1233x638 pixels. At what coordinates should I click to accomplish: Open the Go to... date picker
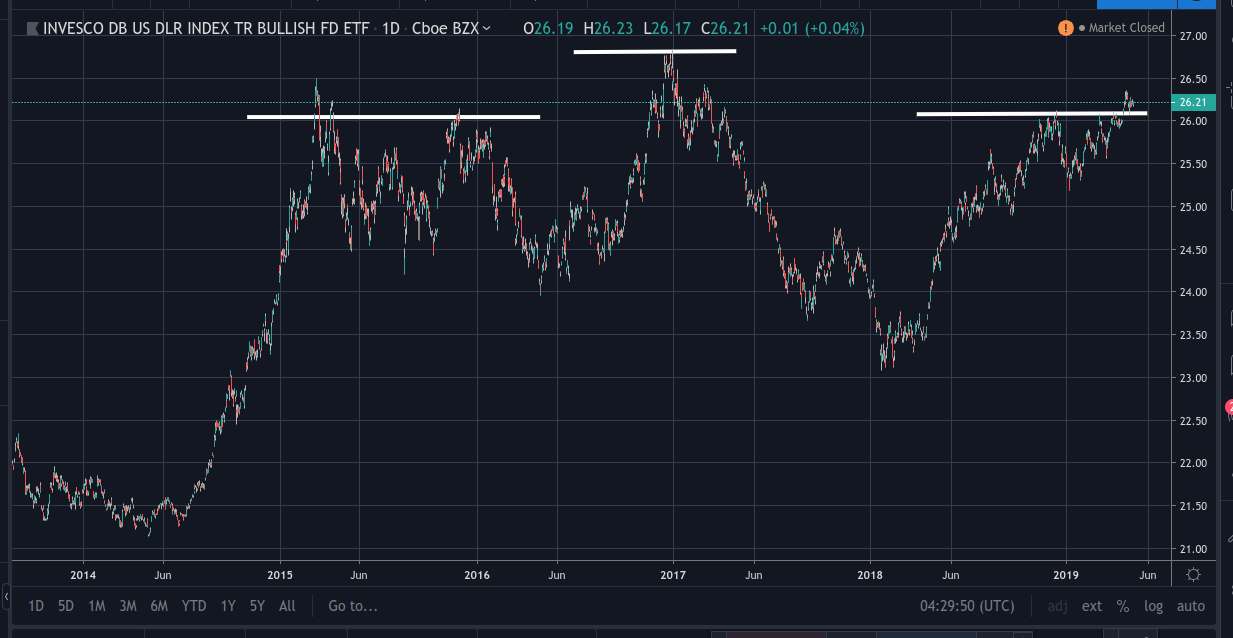click(x=352, y=606)
